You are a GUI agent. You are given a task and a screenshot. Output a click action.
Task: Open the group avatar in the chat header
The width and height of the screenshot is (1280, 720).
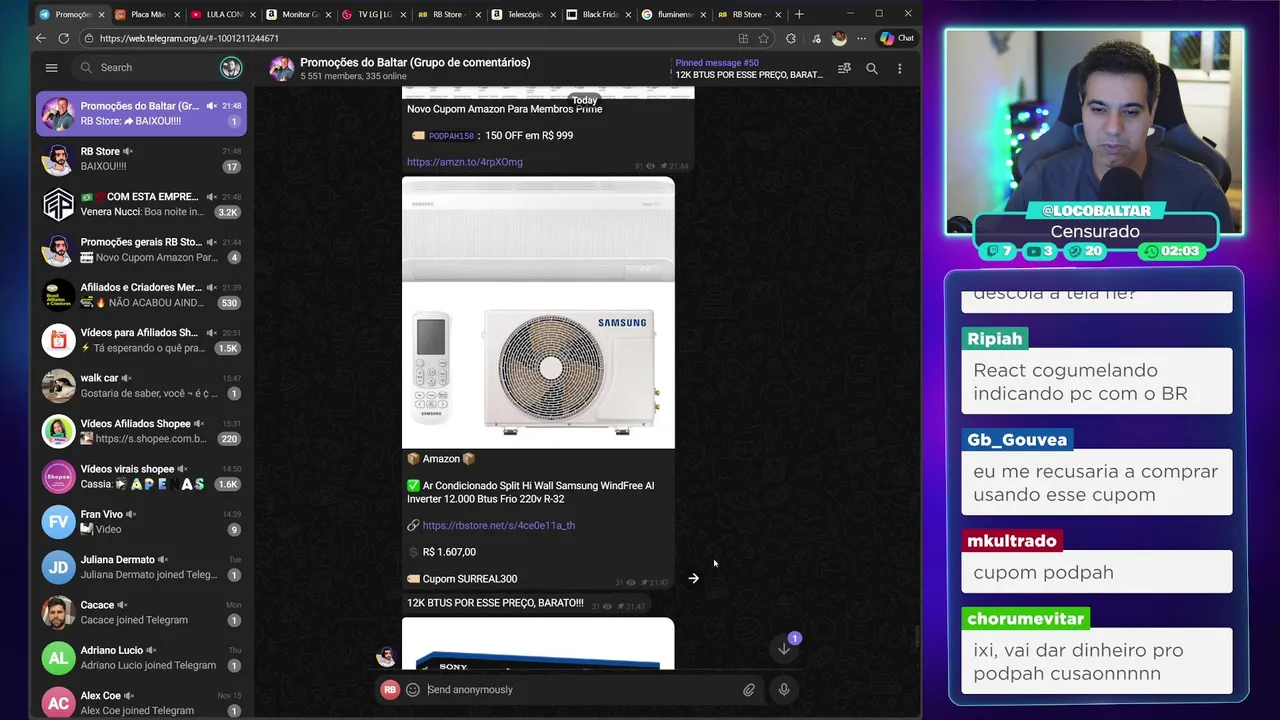point(282,68)
